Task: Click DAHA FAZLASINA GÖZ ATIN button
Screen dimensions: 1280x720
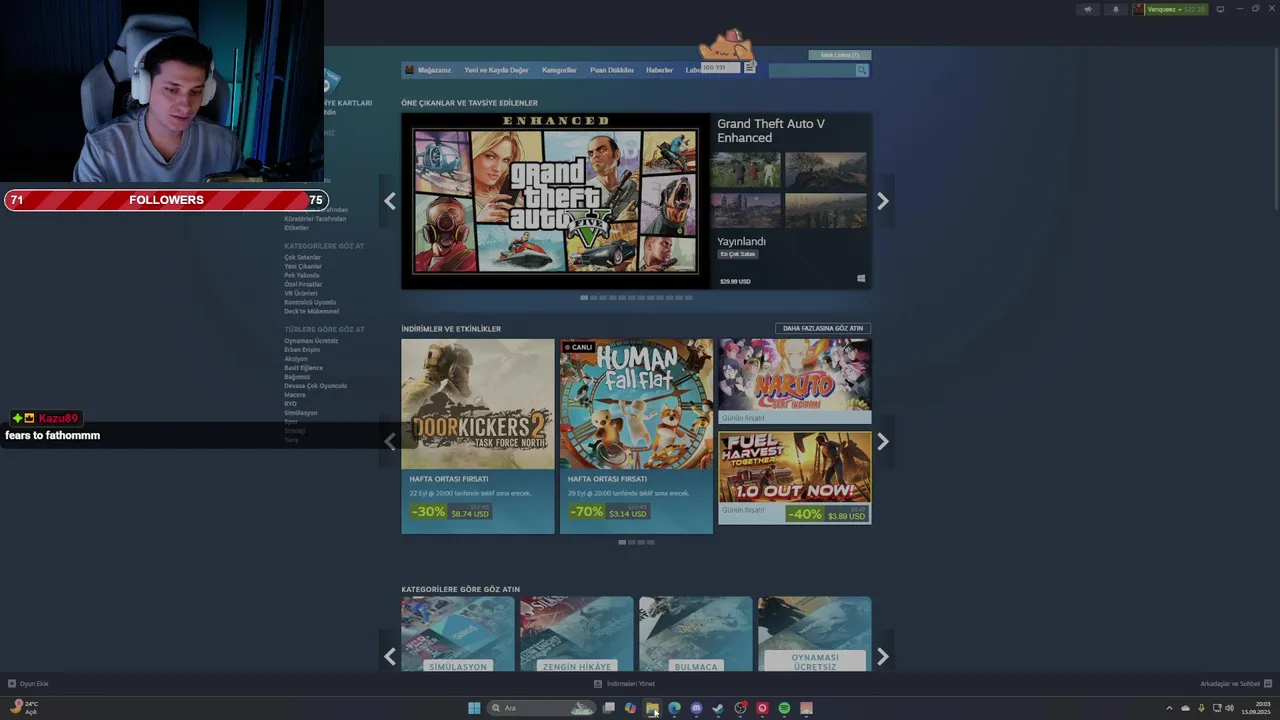Action: [x=823, y=328]
